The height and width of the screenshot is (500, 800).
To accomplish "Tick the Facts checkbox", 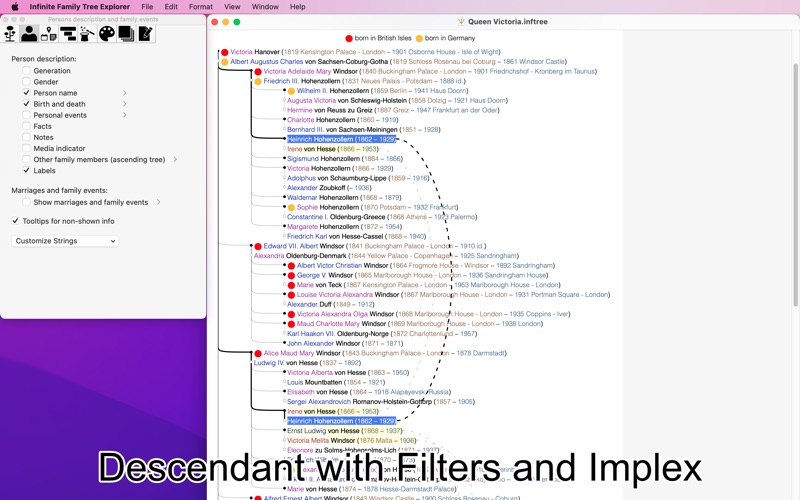I will point(27,126).
